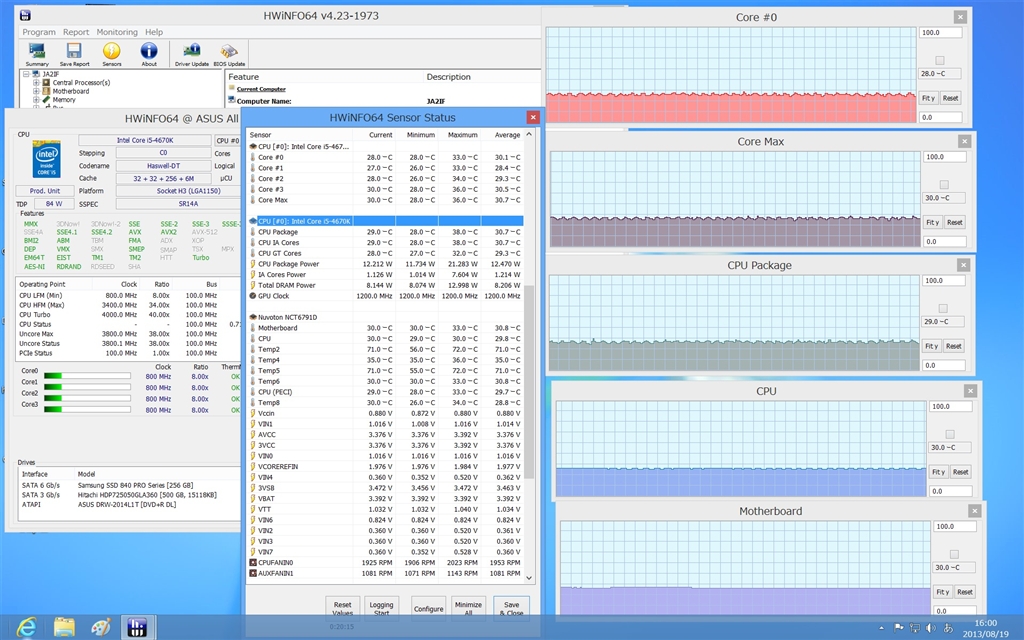Expand the Central Processor(s) tree node
Image resolution: width=1024 pixels, height=640 pixels.
(36, 83)
